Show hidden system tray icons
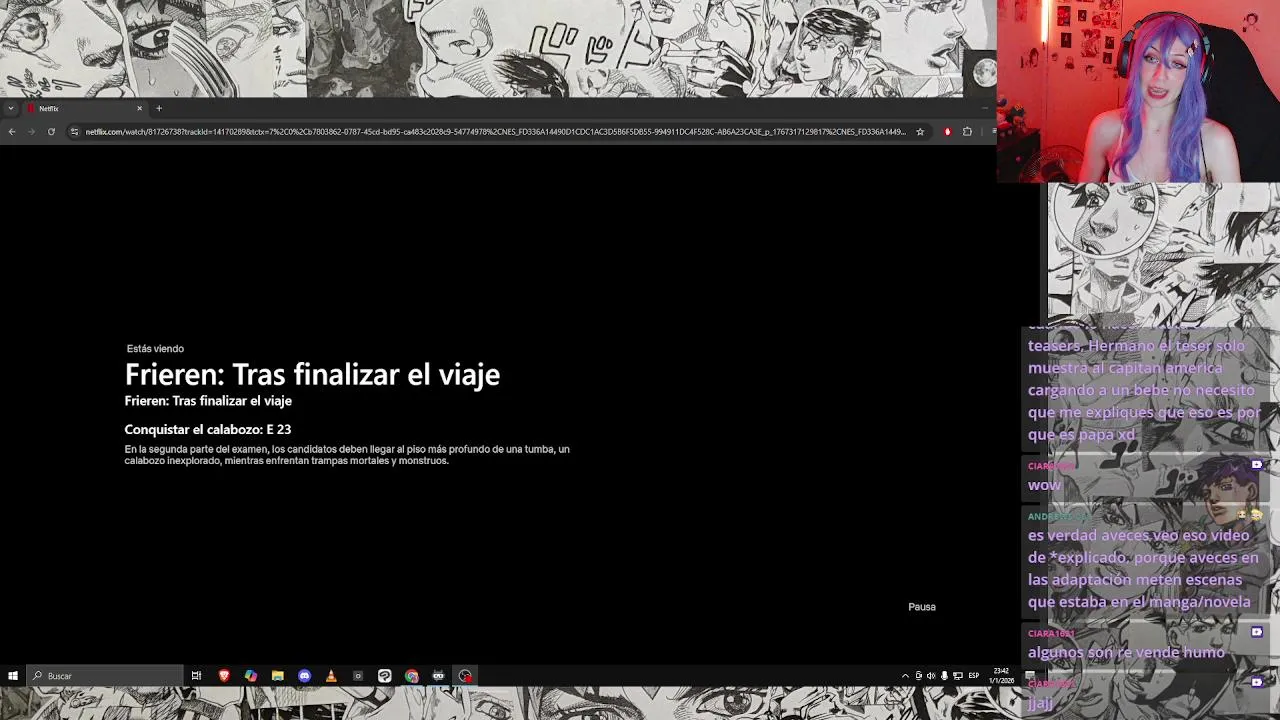 (905, 676)
